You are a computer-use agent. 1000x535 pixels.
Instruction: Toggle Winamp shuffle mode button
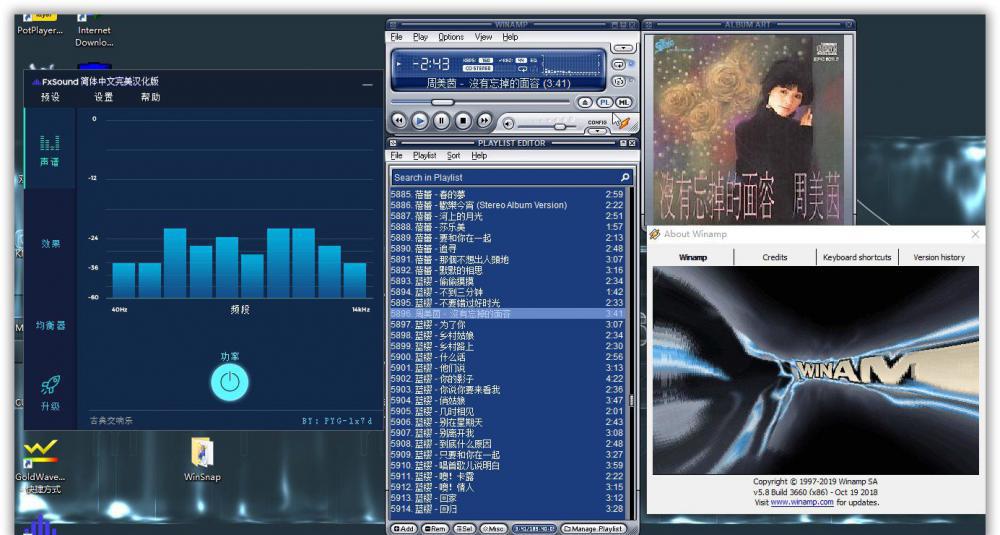pos(619,81)
